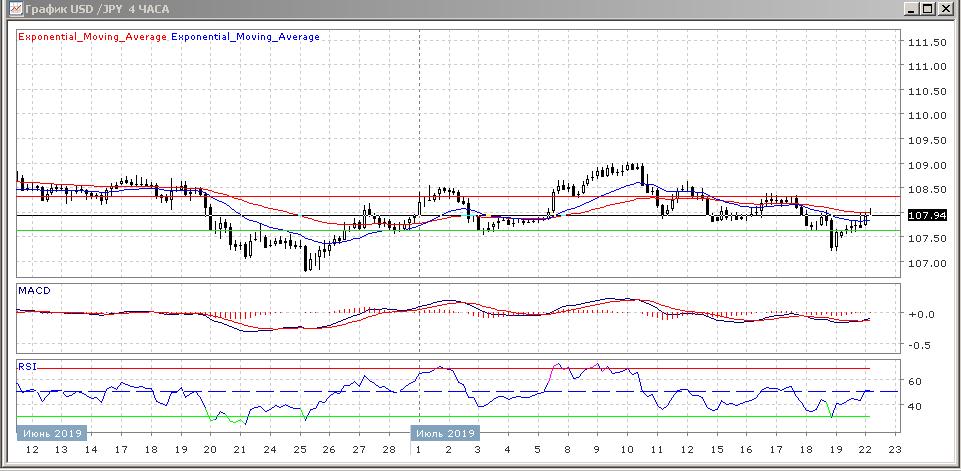Viewport: 961px width, 471px height.
Task: Click the RSI 60 axis label
Action: coord(914,381)
